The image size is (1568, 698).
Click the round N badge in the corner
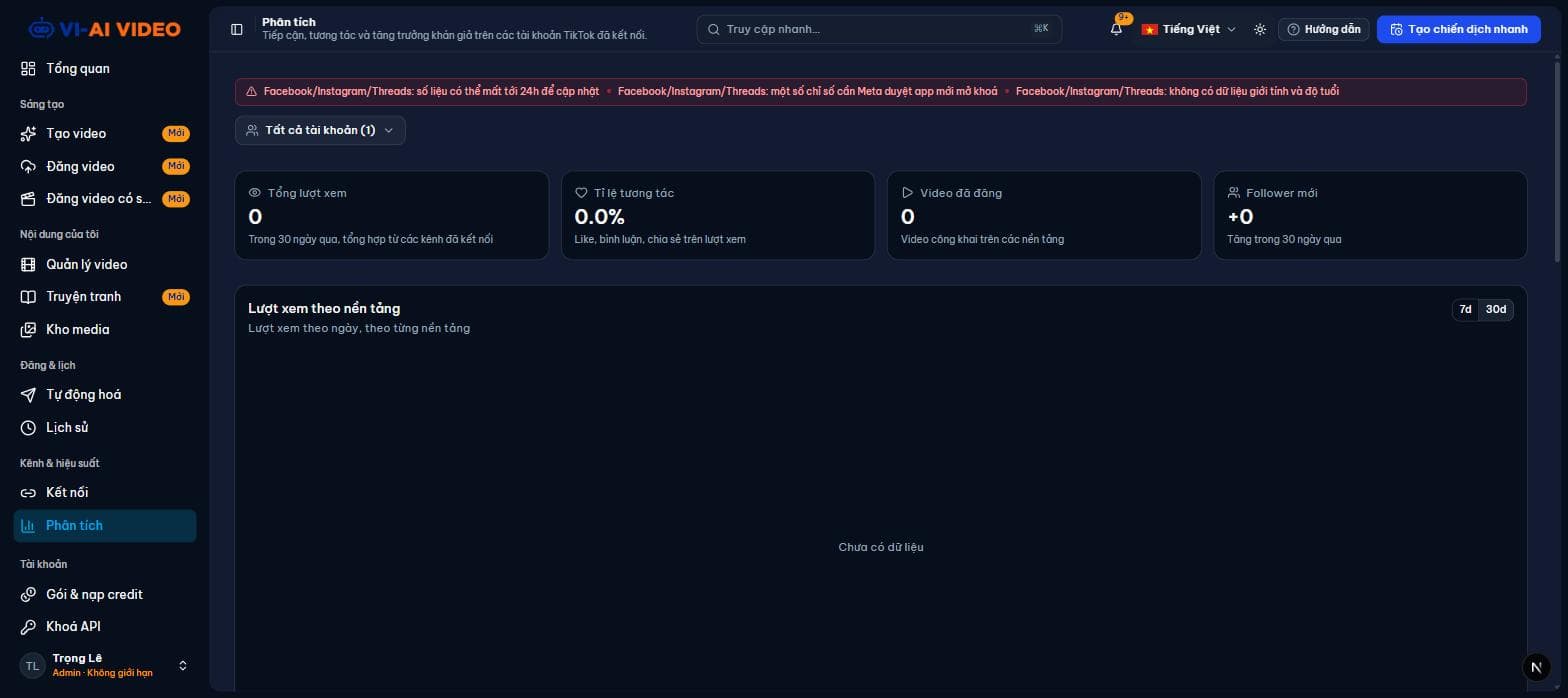tap(1536, 667)
